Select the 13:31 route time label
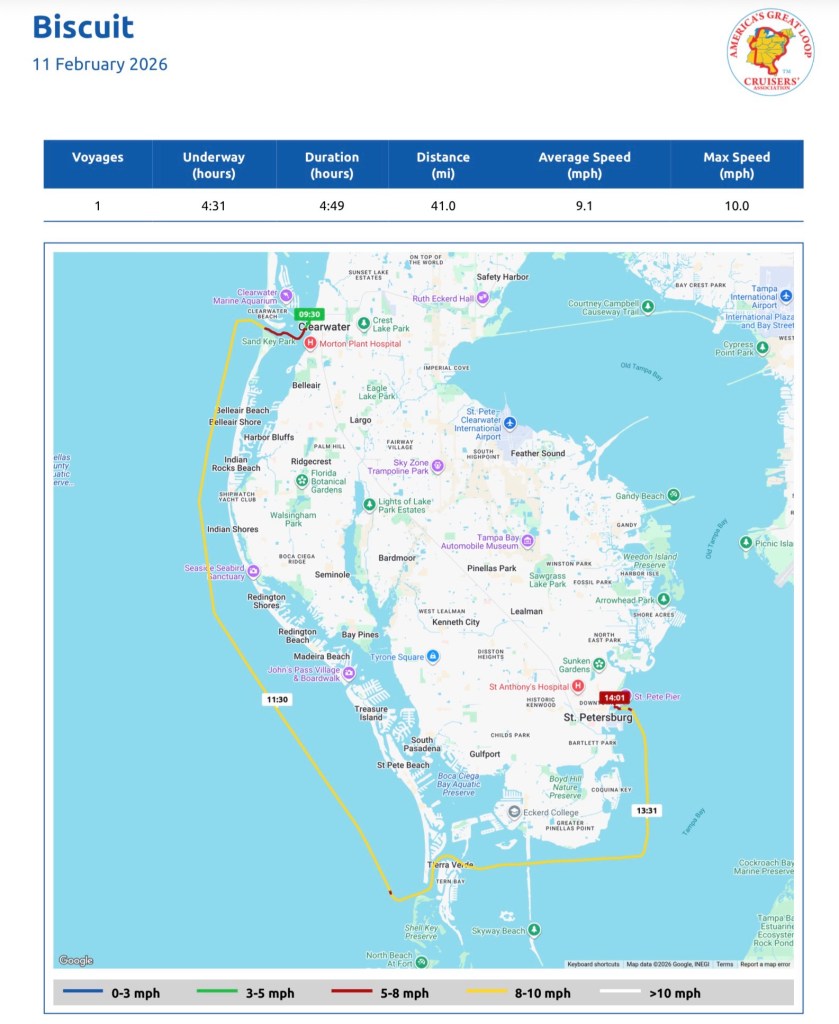 click(646, 810)
